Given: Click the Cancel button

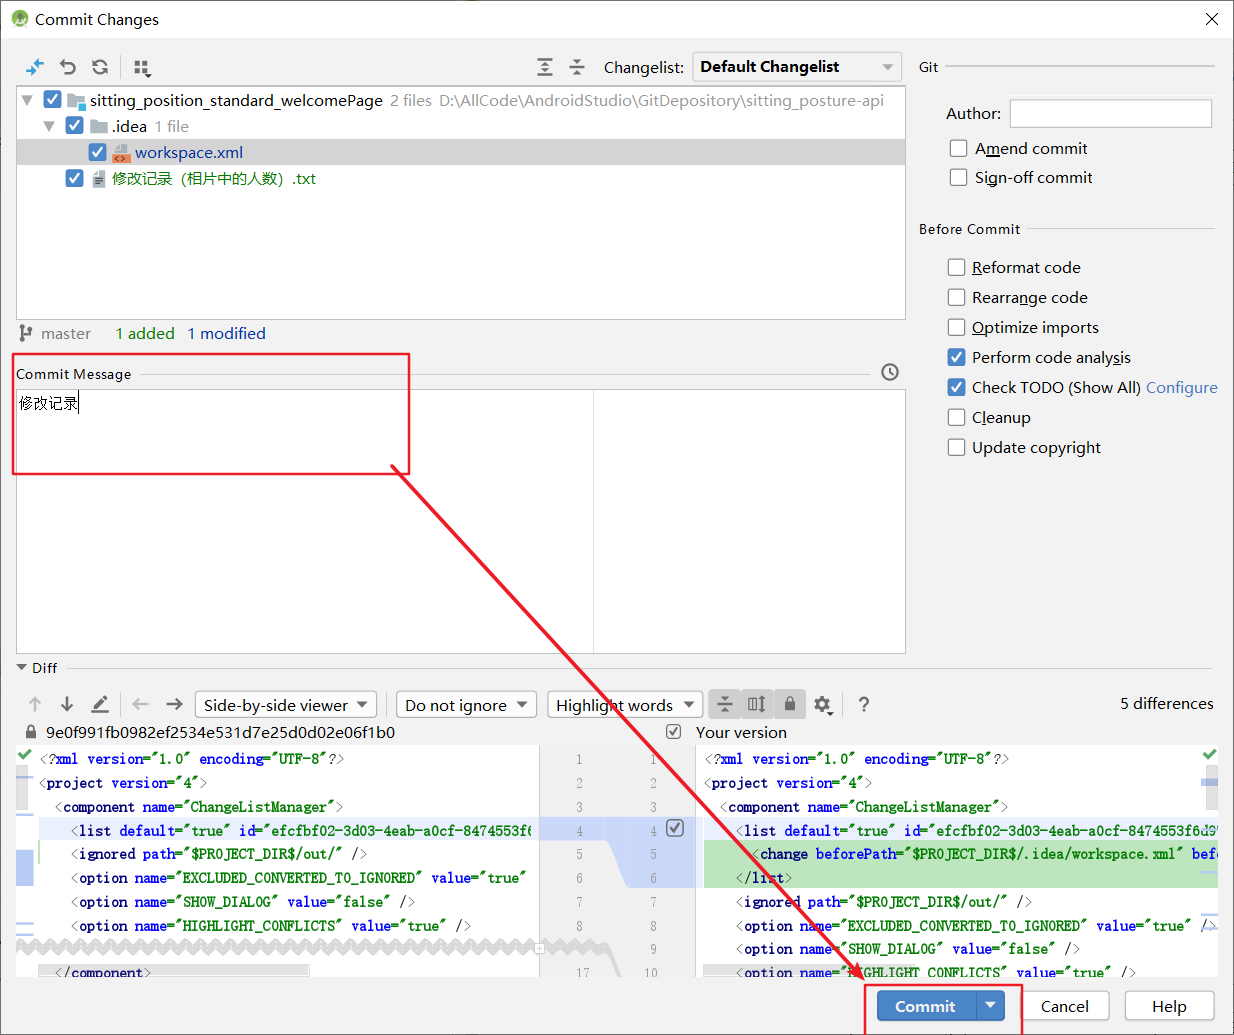Looking at the screenshot, I should point(1065,1006).
